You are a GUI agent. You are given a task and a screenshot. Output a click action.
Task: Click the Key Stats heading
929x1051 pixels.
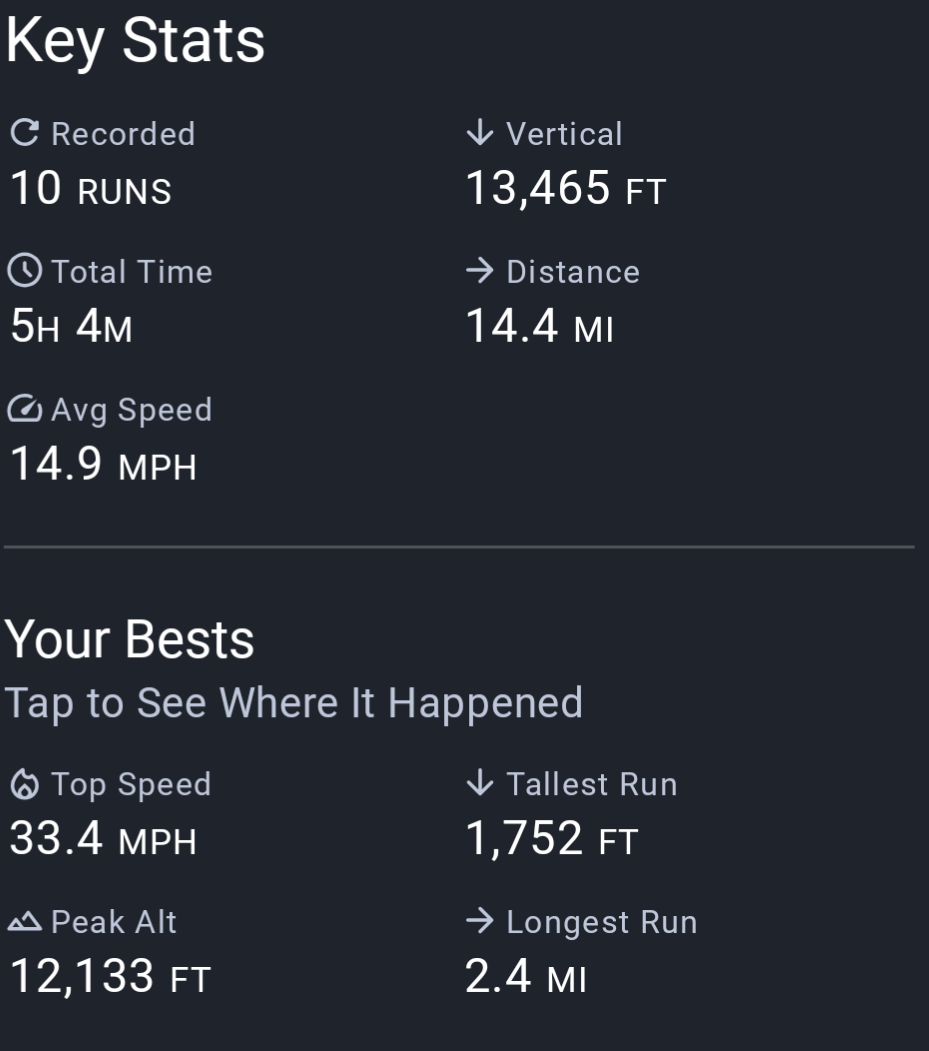coord(135,42)
